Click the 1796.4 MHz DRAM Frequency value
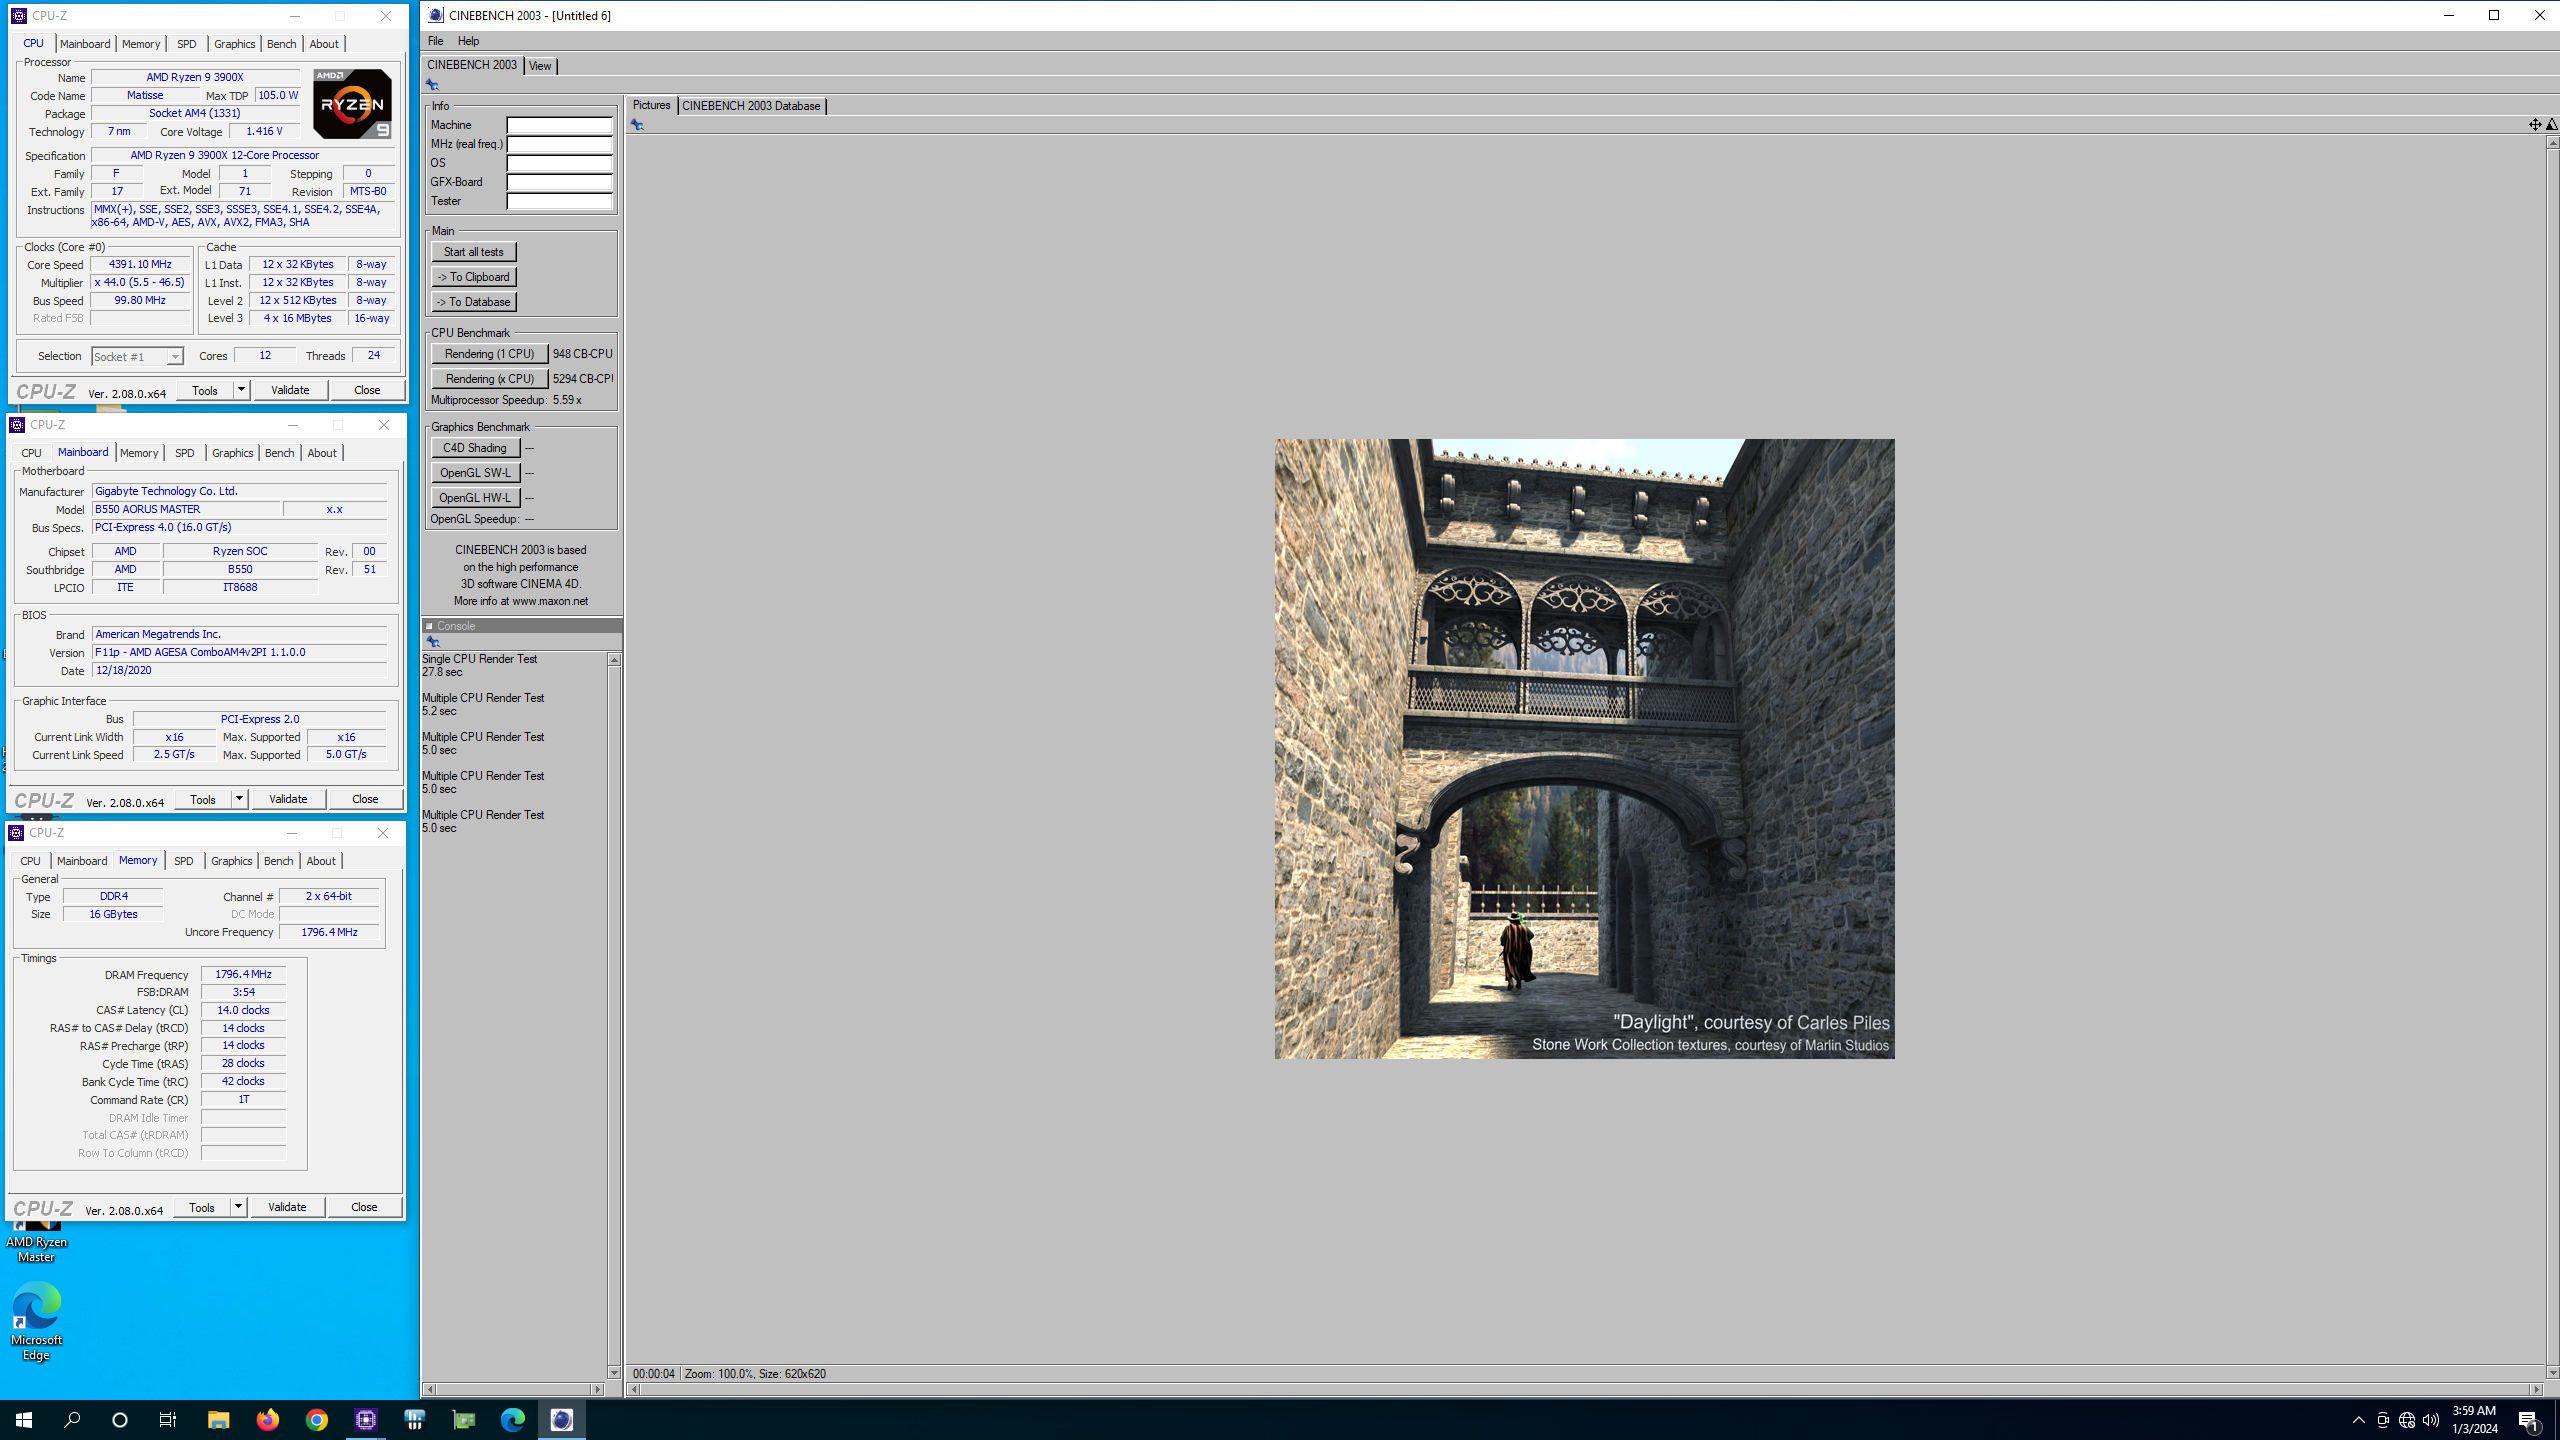Viewport: 2560px width, 1440px height. (243, 974)
